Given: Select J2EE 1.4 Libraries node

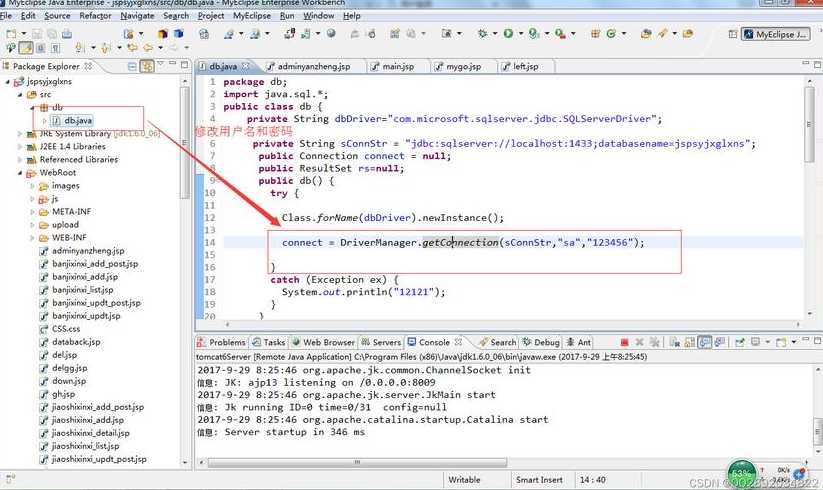Looking at the screenshot, I should tap(72, 146).
